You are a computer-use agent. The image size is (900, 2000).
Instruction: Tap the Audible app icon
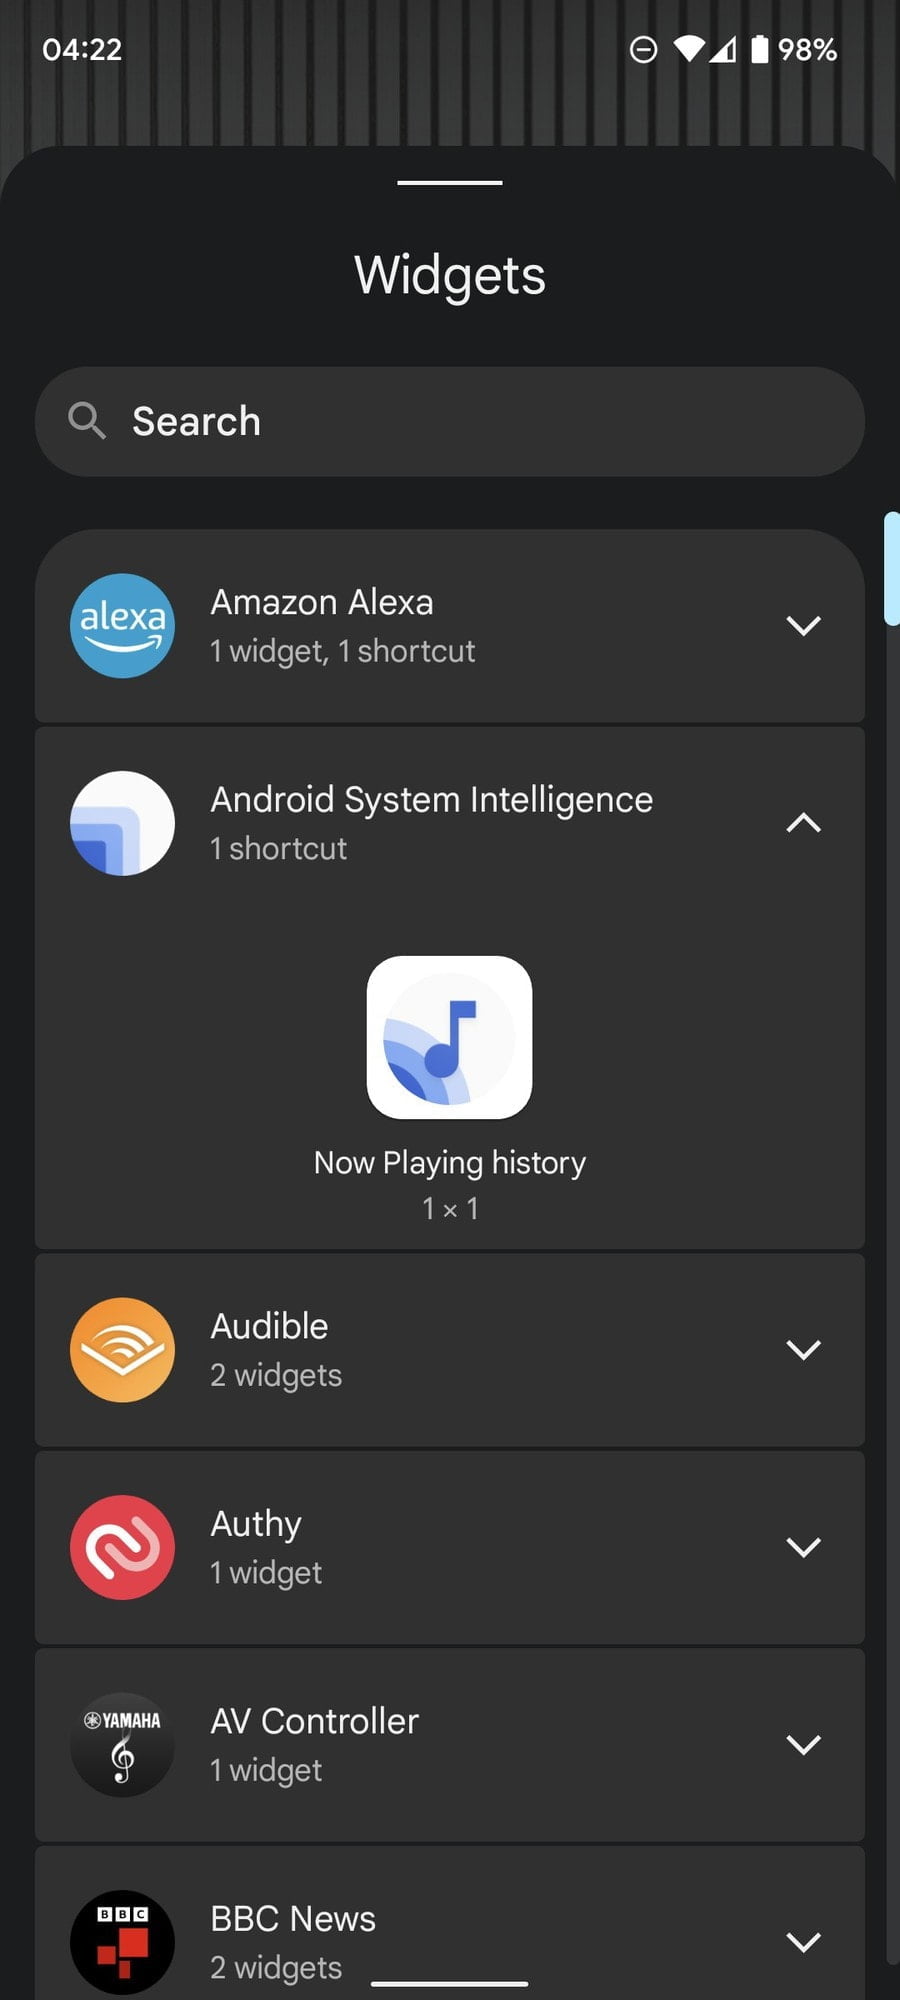click(122, 1349)
